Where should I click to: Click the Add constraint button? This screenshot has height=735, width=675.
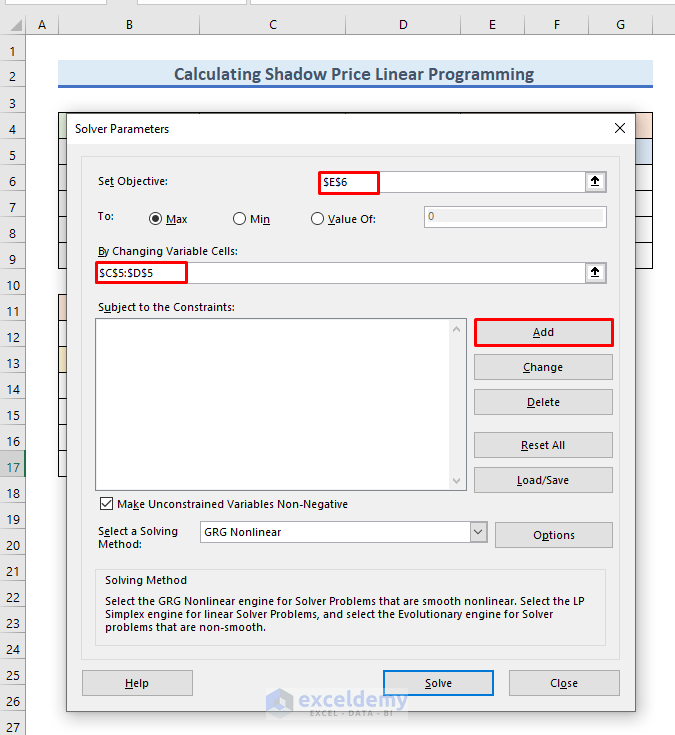pyautogui.click(x=543, y=332)
